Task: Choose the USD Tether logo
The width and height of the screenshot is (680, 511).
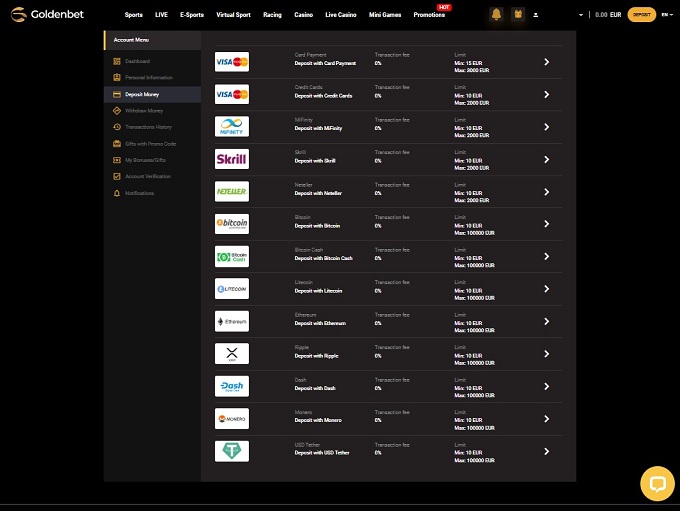Action: click(x=232, y=451)
